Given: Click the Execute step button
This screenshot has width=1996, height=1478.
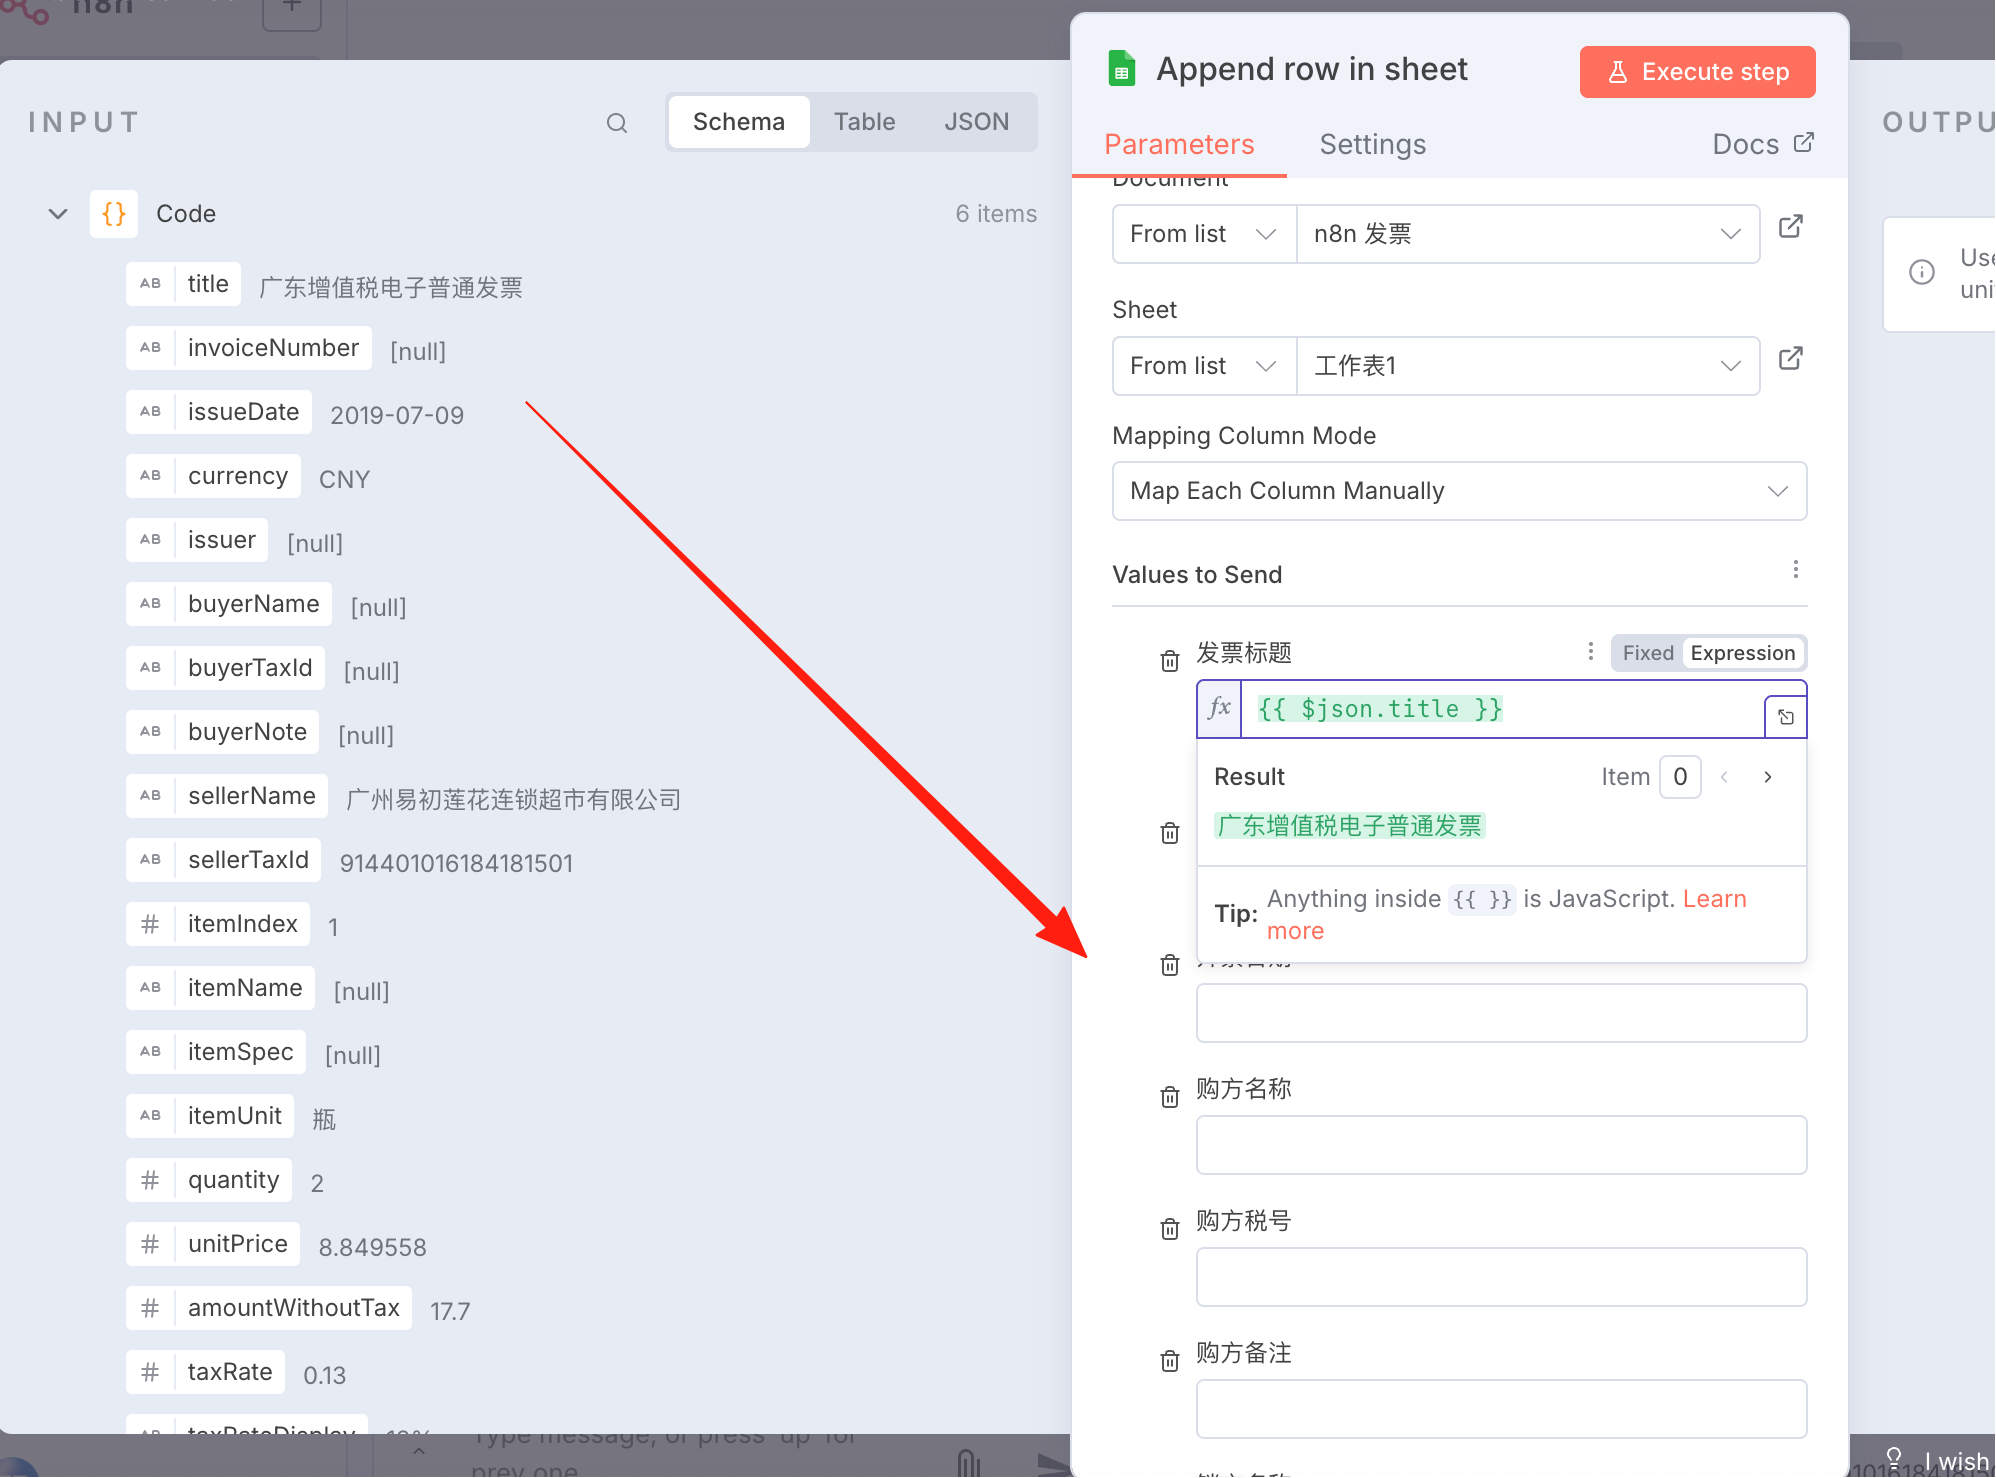Looking at the screenshot, I should [x=1697, y=72].
